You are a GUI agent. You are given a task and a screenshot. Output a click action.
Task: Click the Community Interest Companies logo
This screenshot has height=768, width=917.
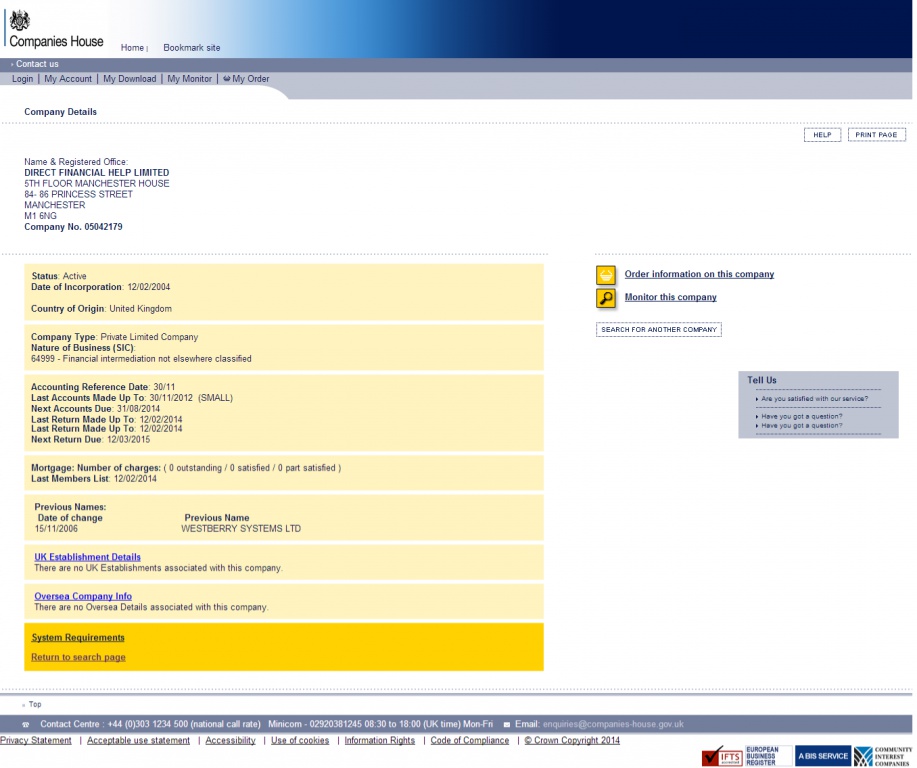point(882,756)
